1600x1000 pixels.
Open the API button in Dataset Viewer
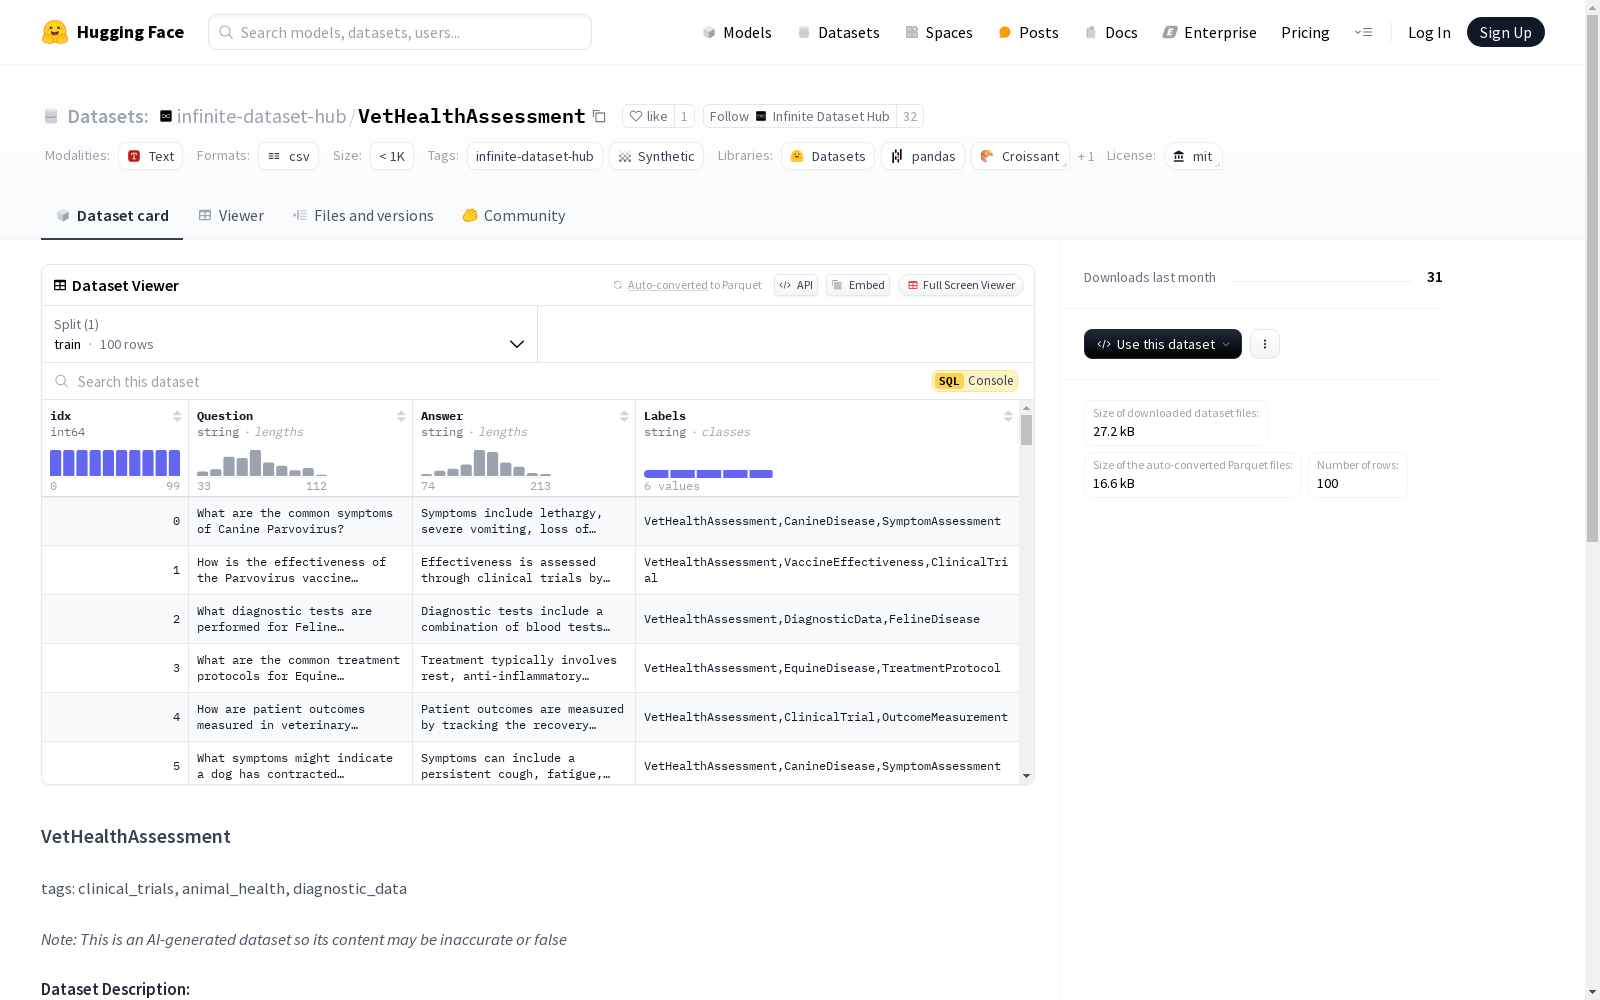click(796, 285)
